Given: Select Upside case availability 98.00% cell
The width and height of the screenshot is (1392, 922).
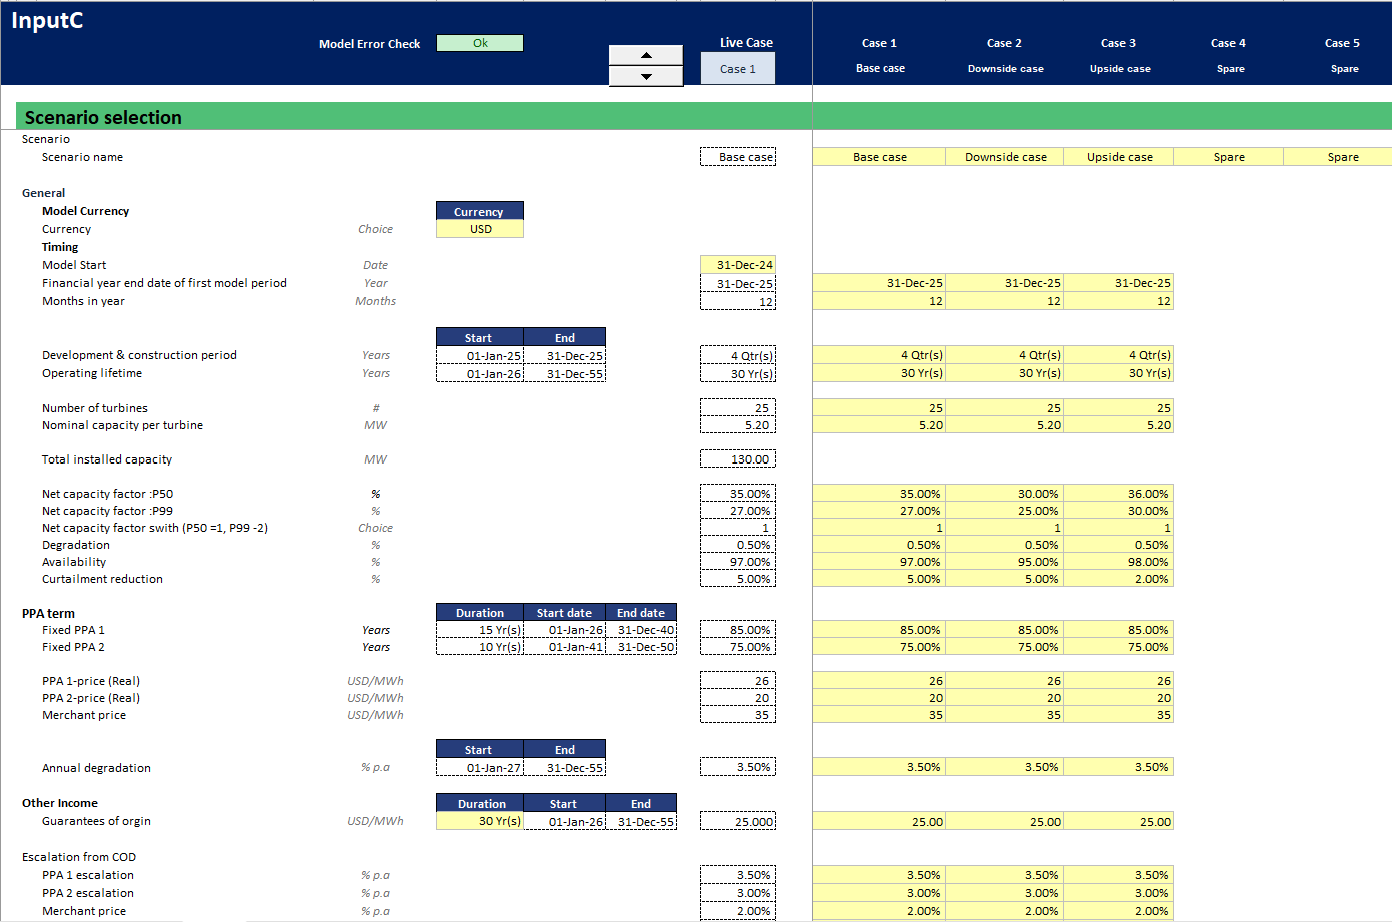Looking at the screenshot, I should 1119,562.
